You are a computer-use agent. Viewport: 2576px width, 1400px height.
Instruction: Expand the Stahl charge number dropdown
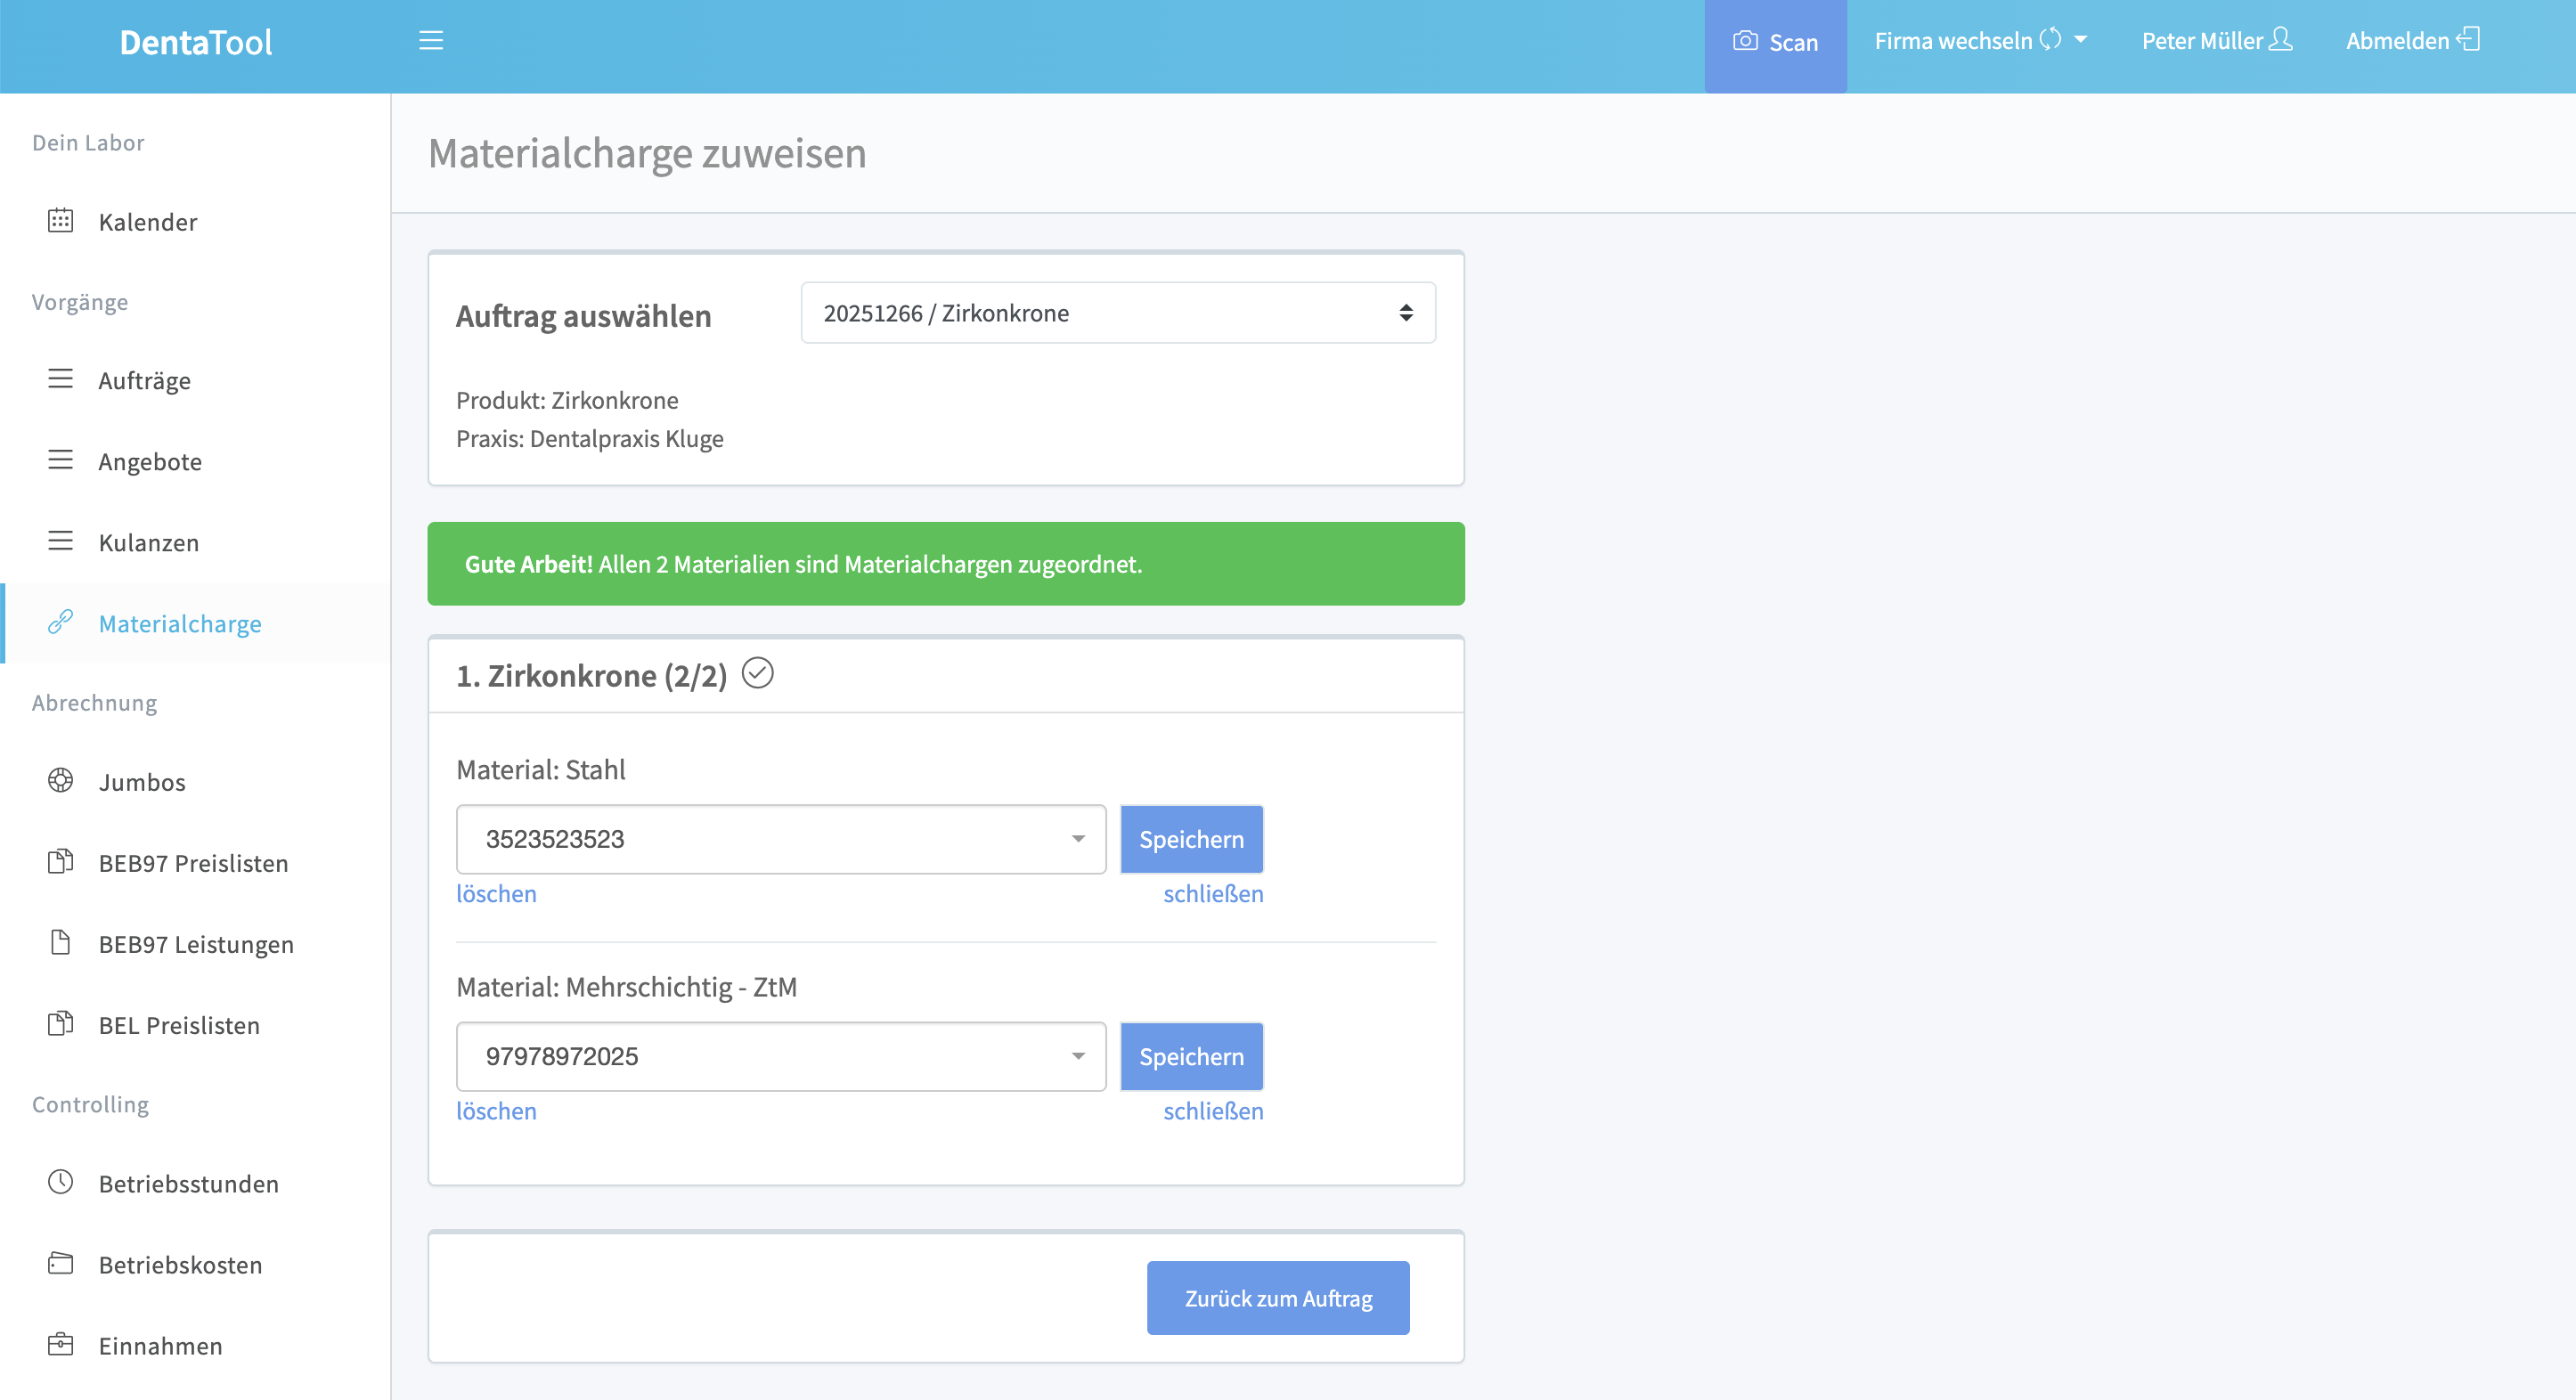780,839
